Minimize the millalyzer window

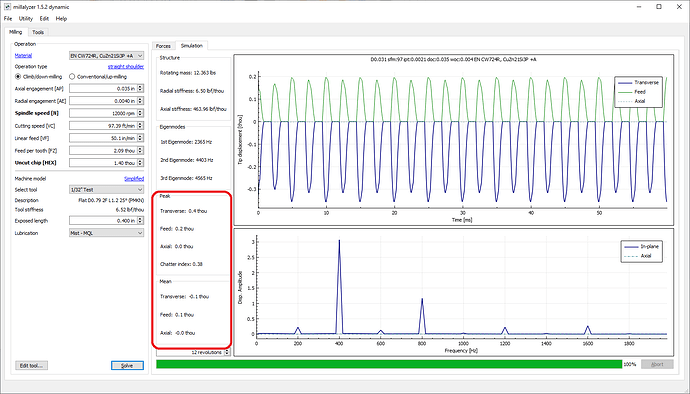(x=639, y=7)
